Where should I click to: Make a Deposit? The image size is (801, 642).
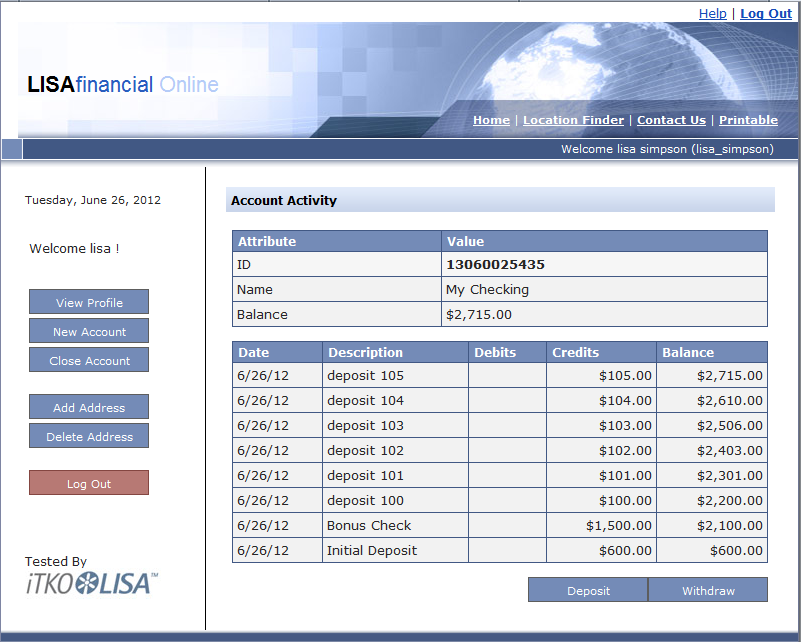588,589
